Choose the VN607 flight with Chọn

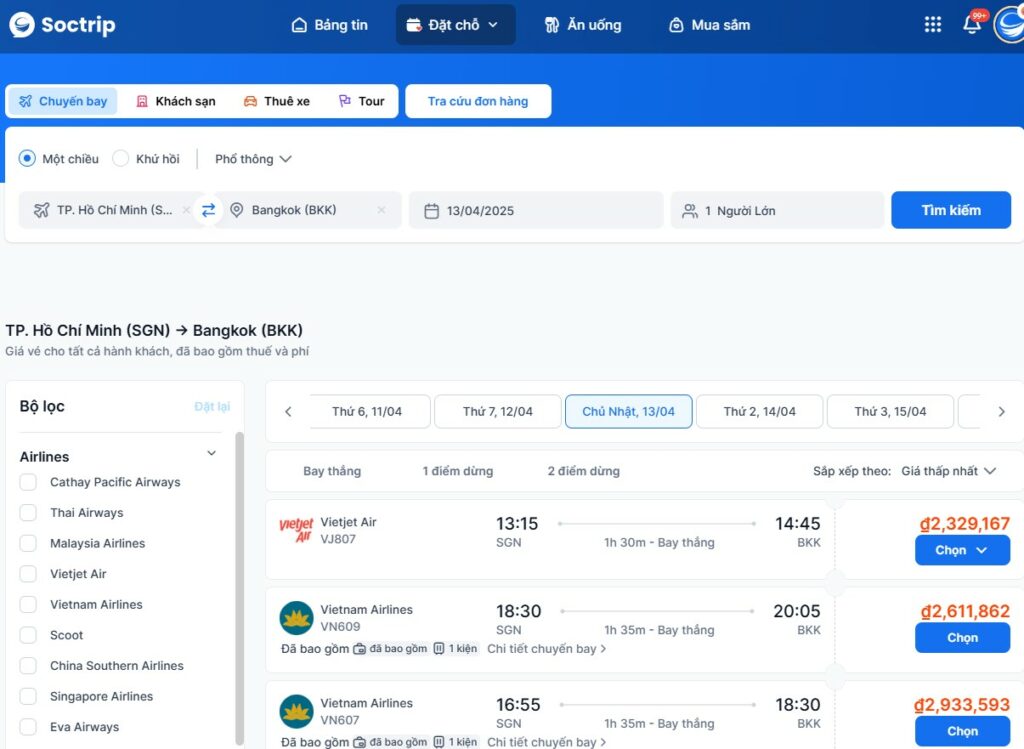tap(962, 731)
